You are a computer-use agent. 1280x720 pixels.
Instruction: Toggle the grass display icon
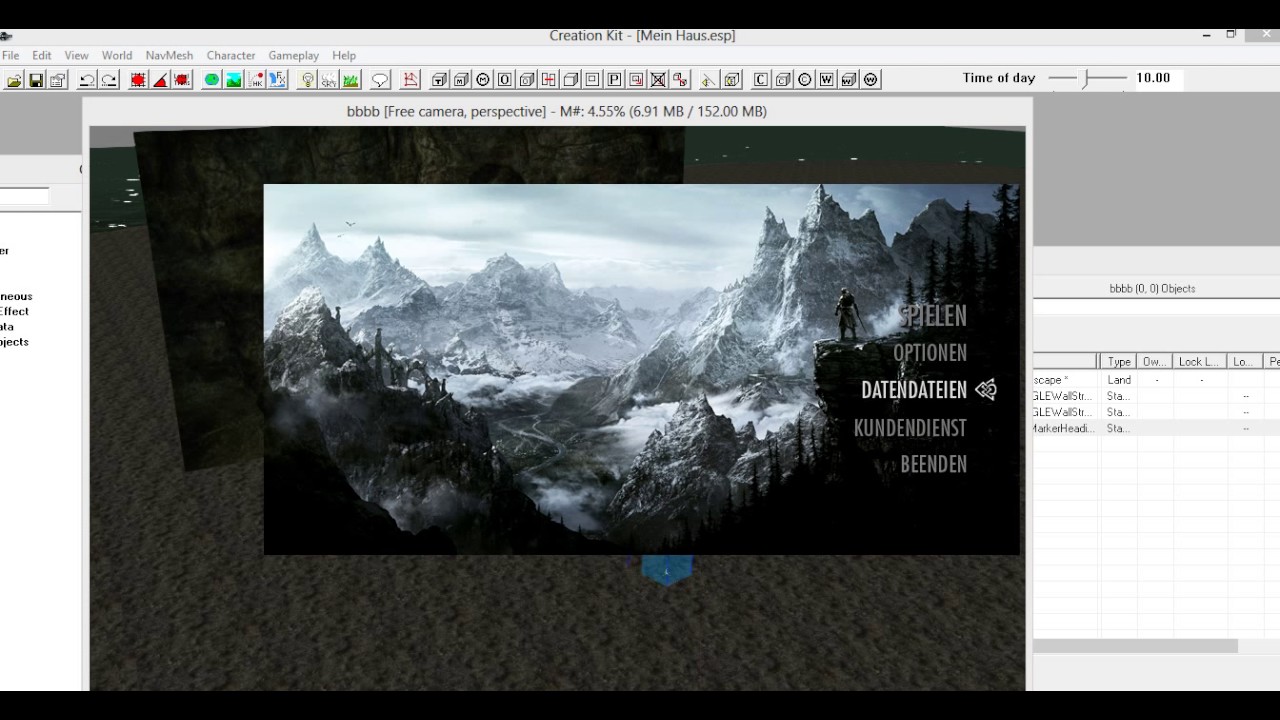tap(351, 79)
